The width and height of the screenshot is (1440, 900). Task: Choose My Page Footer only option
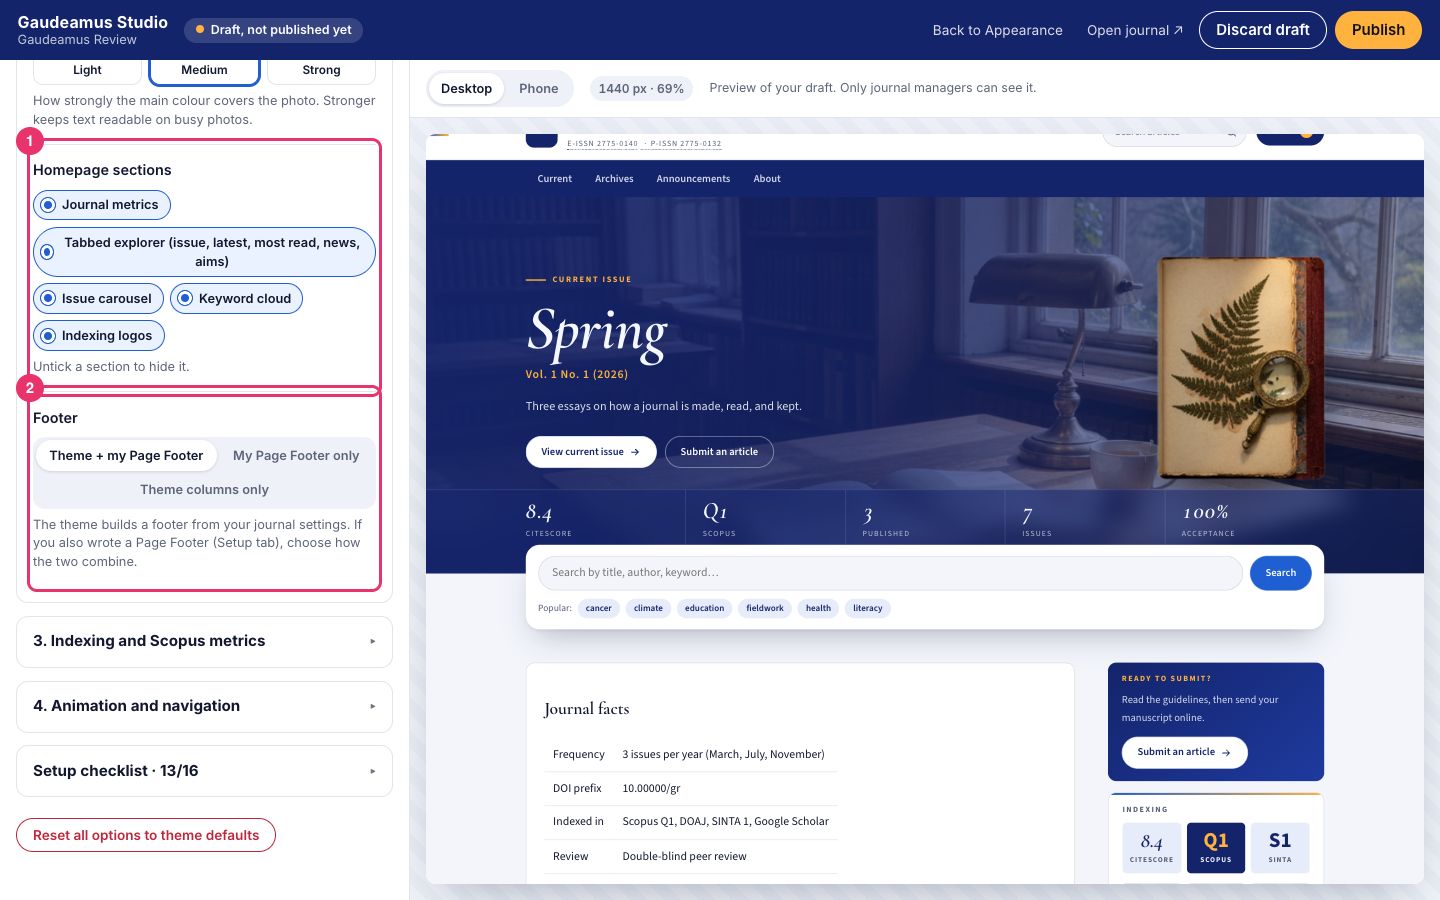pyautogui.click(x=296, y=456)
